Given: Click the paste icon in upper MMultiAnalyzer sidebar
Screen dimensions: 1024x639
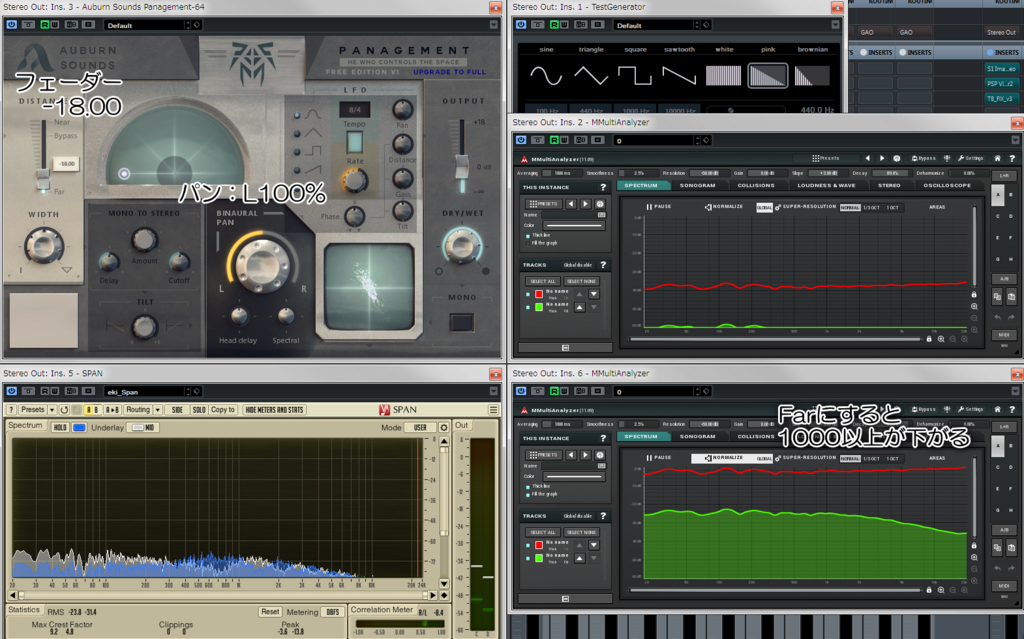Looking at the screenshot, I should [1012, 297].
